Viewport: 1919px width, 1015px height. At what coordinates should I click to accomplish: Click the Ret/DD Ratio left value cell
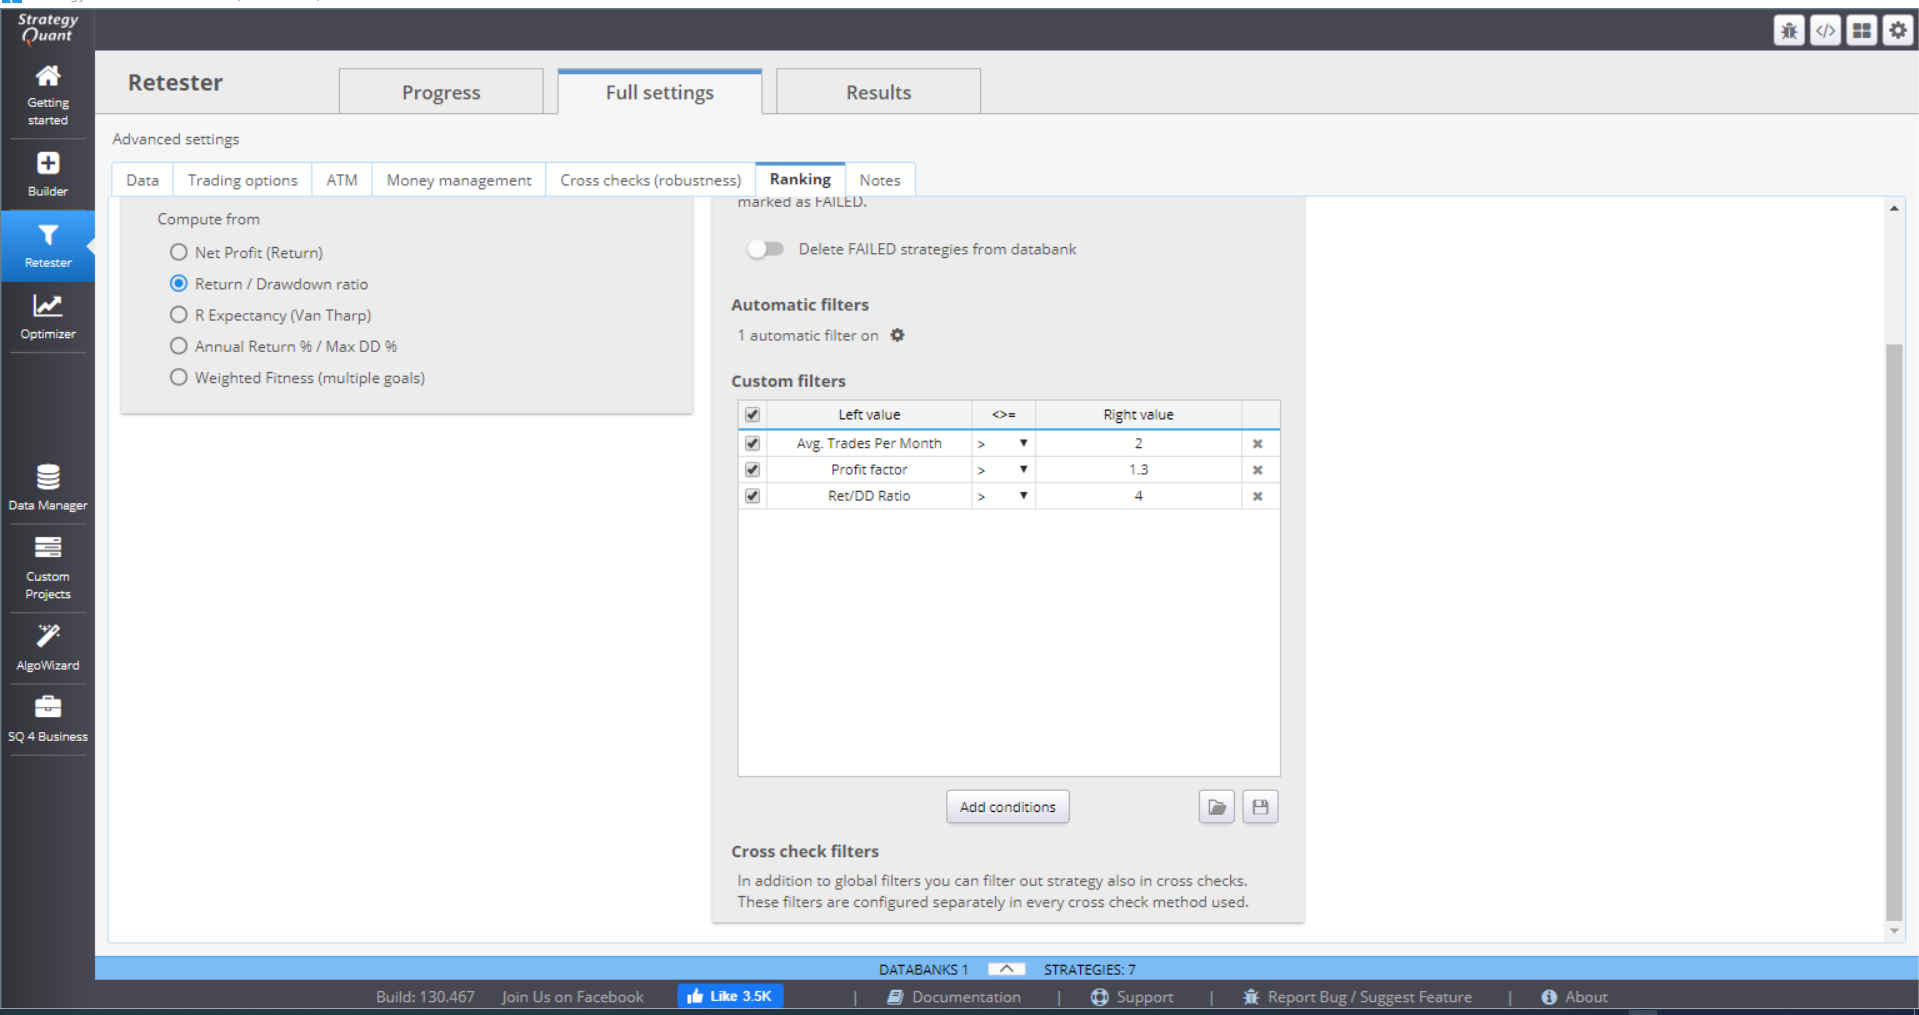869,495
